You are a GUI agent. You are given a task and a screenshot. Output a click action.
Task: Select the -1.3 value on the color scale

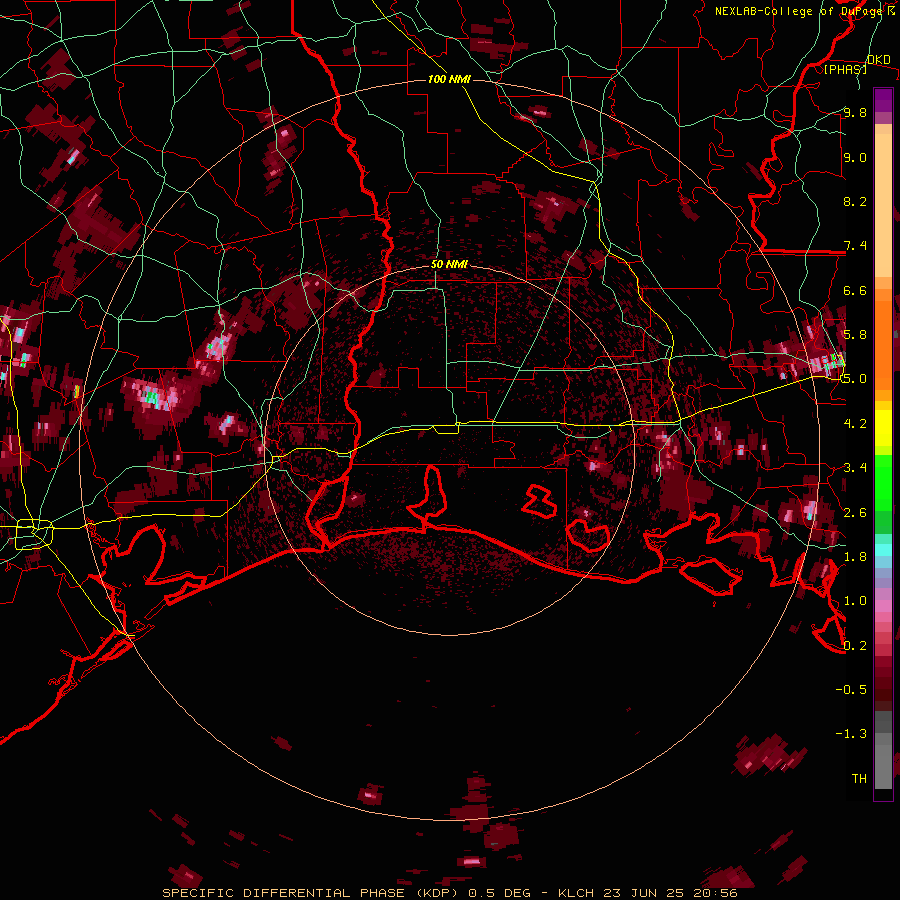851,734
